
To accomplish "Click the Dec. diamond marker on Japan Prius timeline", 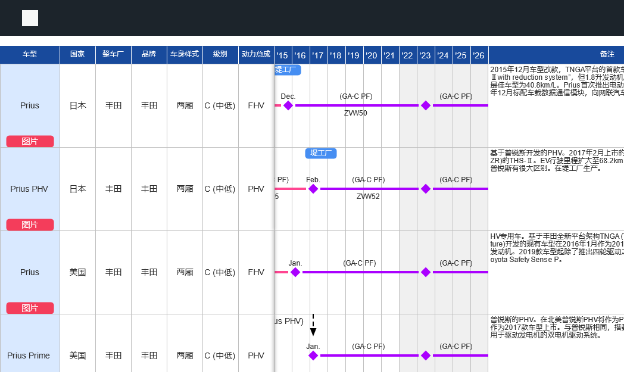I will point(288,105).
